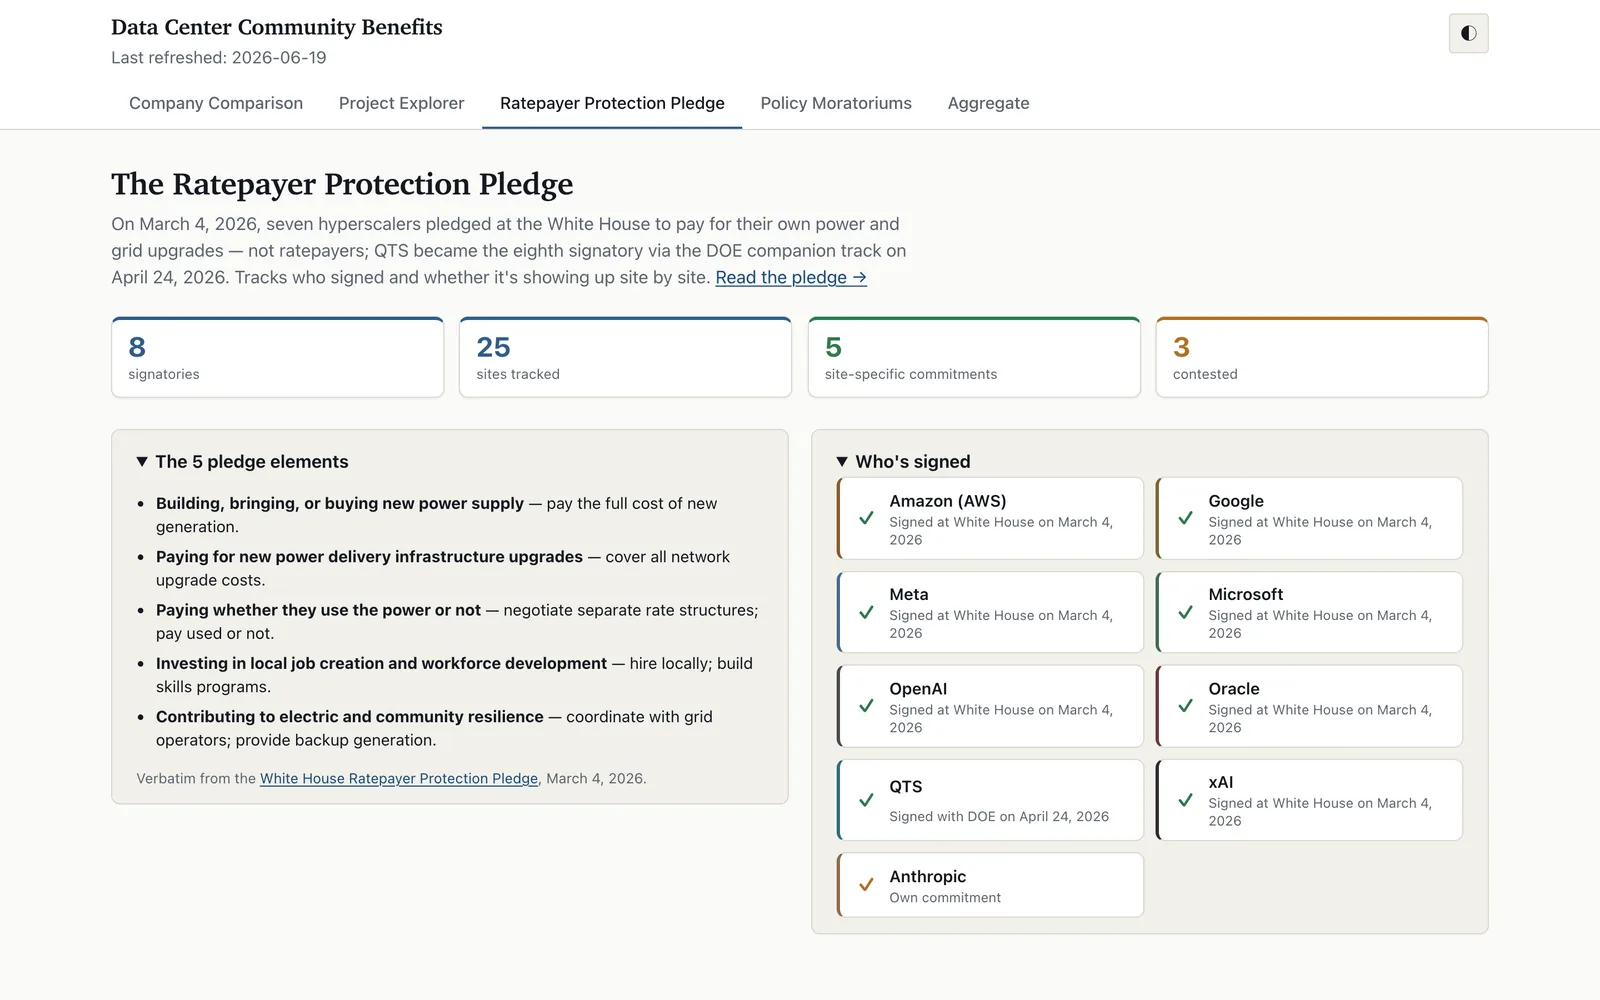Click 'Signed with DOE on April 24, 2026'

tap(999, 816)
